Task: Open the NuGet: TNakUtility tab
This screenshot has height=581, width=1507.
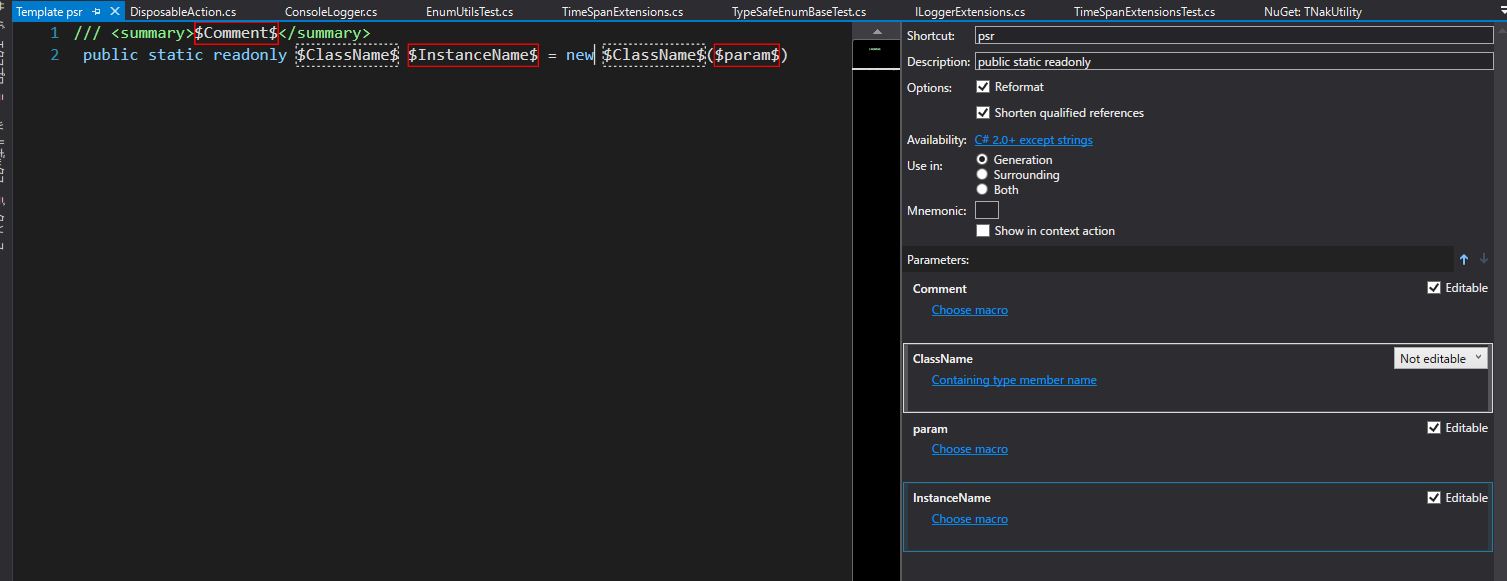Action: pyautogui.click(x=1312, y=12)
